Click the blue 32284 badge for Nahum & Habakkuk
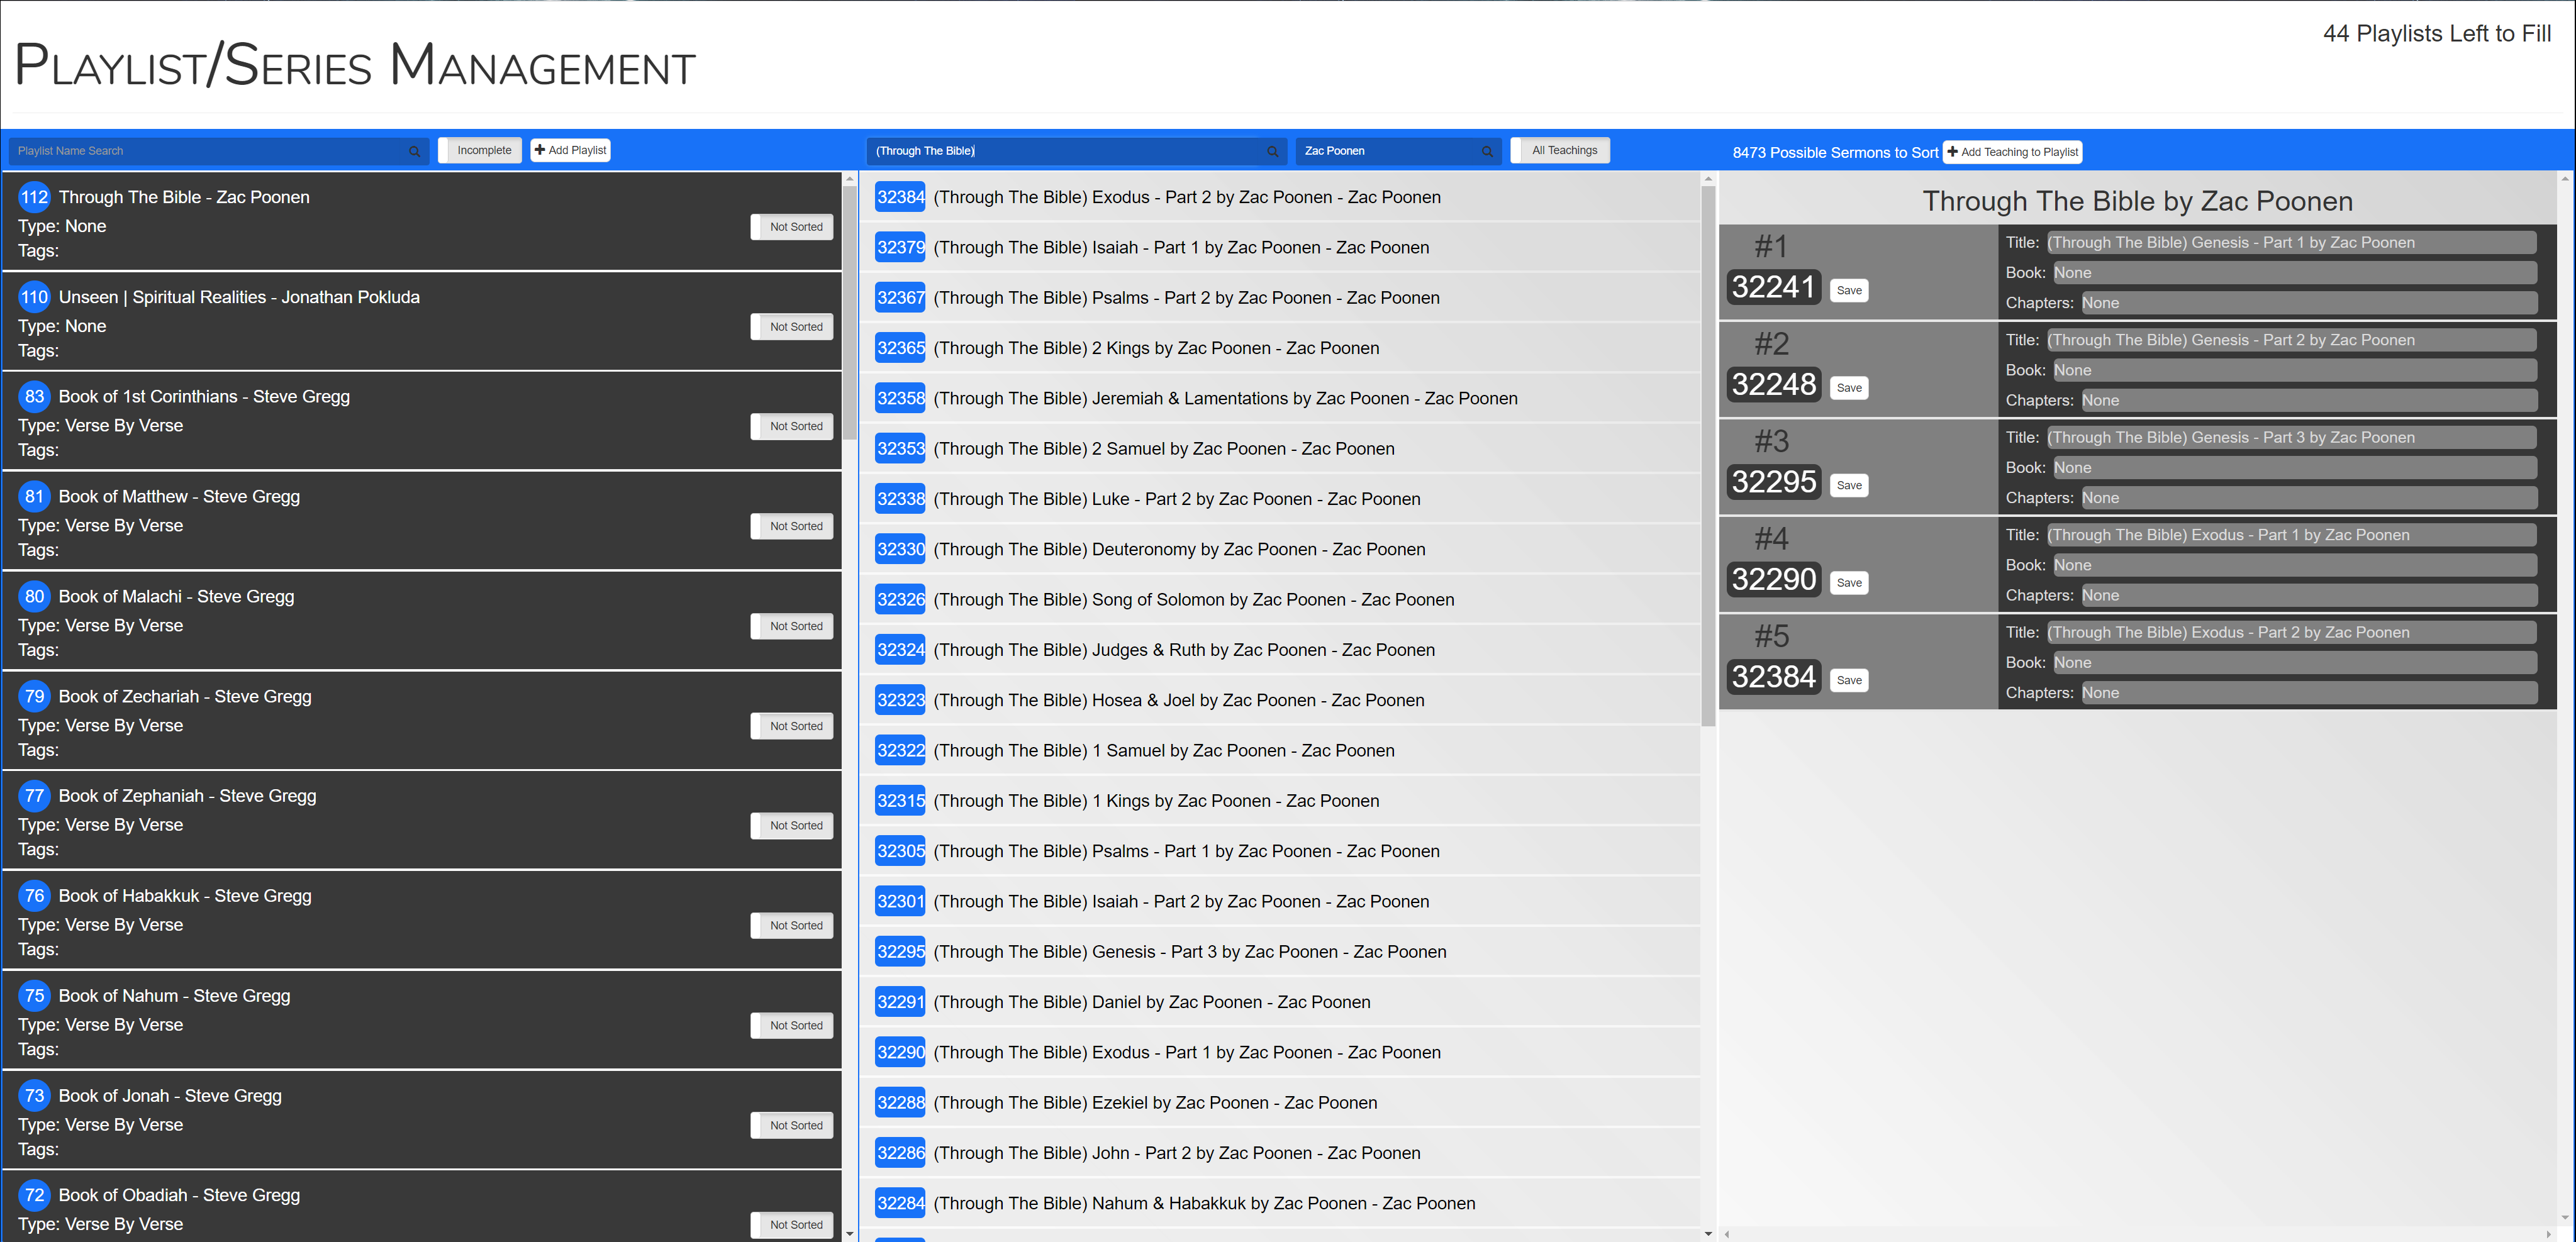The width and height of the screenshot is (2576, 1242). click(900, 1203)
